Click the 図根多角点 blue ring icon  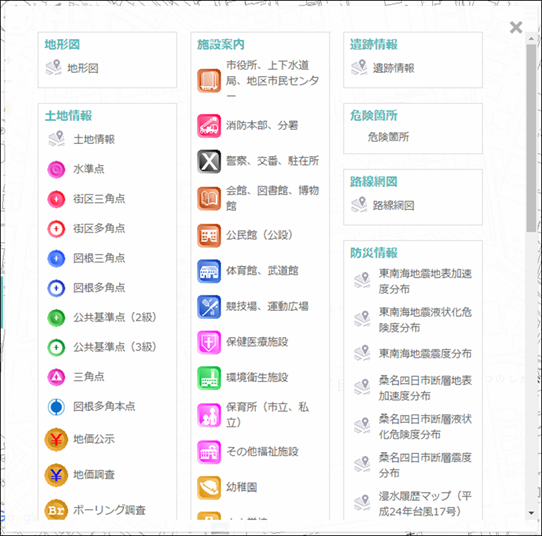click(x=56, y=288)
